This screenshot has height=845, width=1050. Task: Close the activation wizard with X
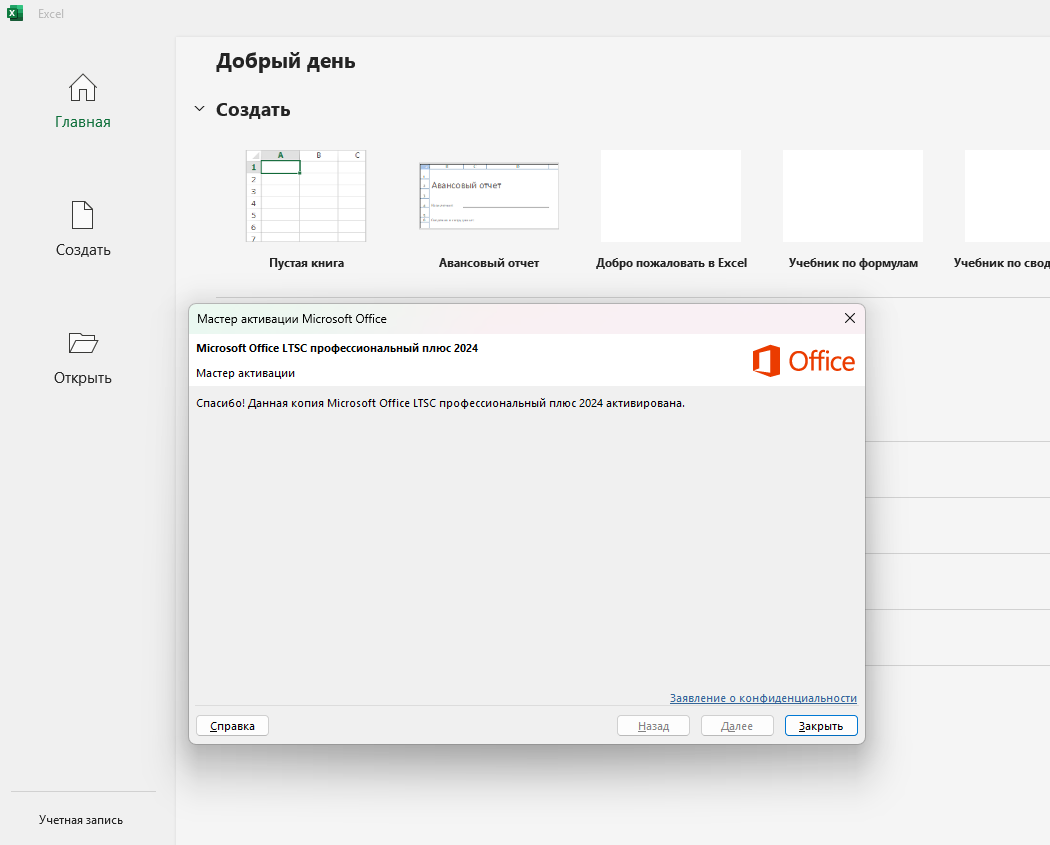click(850, 319)
